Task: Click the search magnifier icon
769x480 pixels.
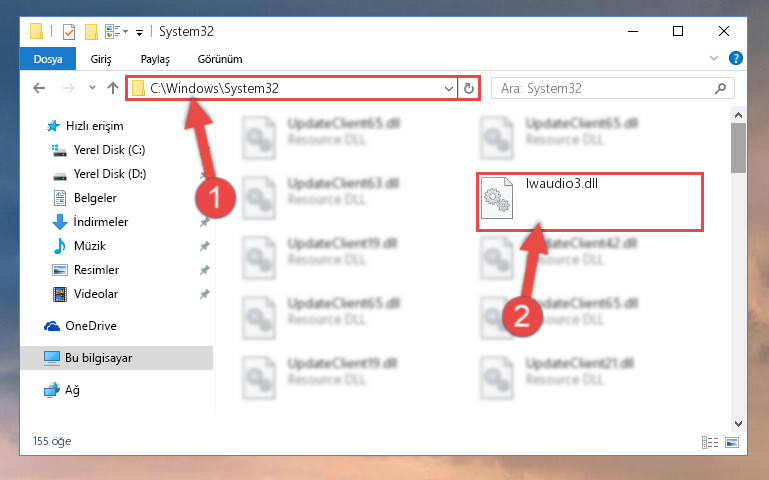Action: tap(720, 89)
